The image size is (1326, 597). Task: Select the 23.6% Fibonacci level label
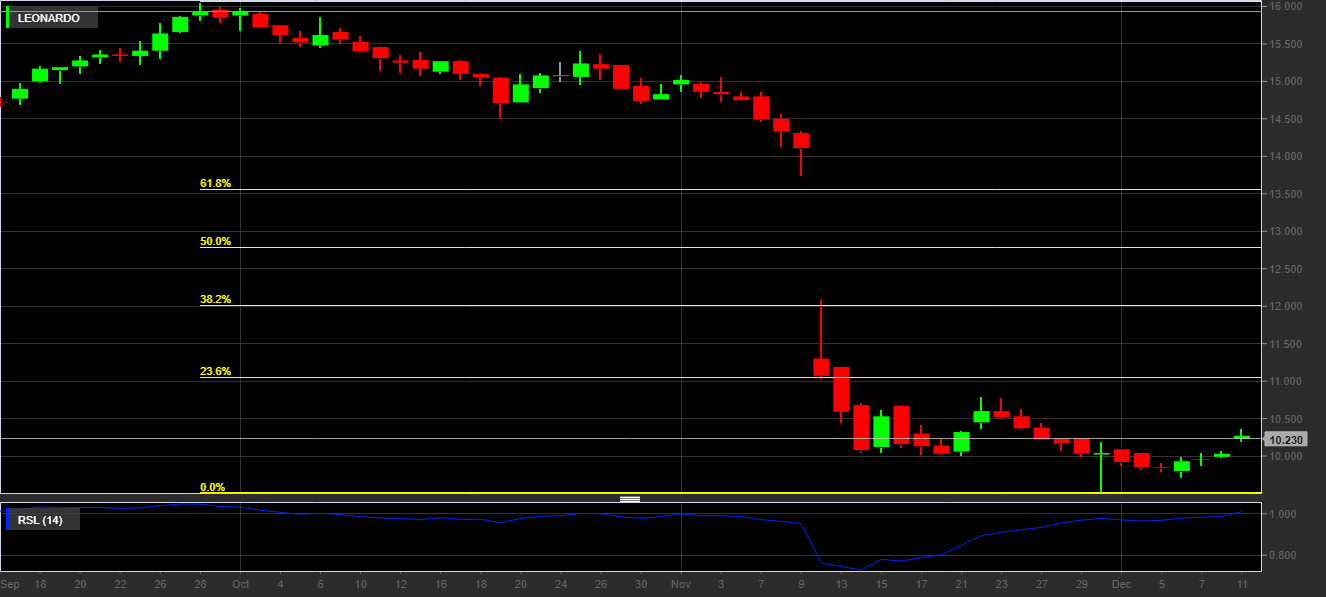[x=215, y=372]
